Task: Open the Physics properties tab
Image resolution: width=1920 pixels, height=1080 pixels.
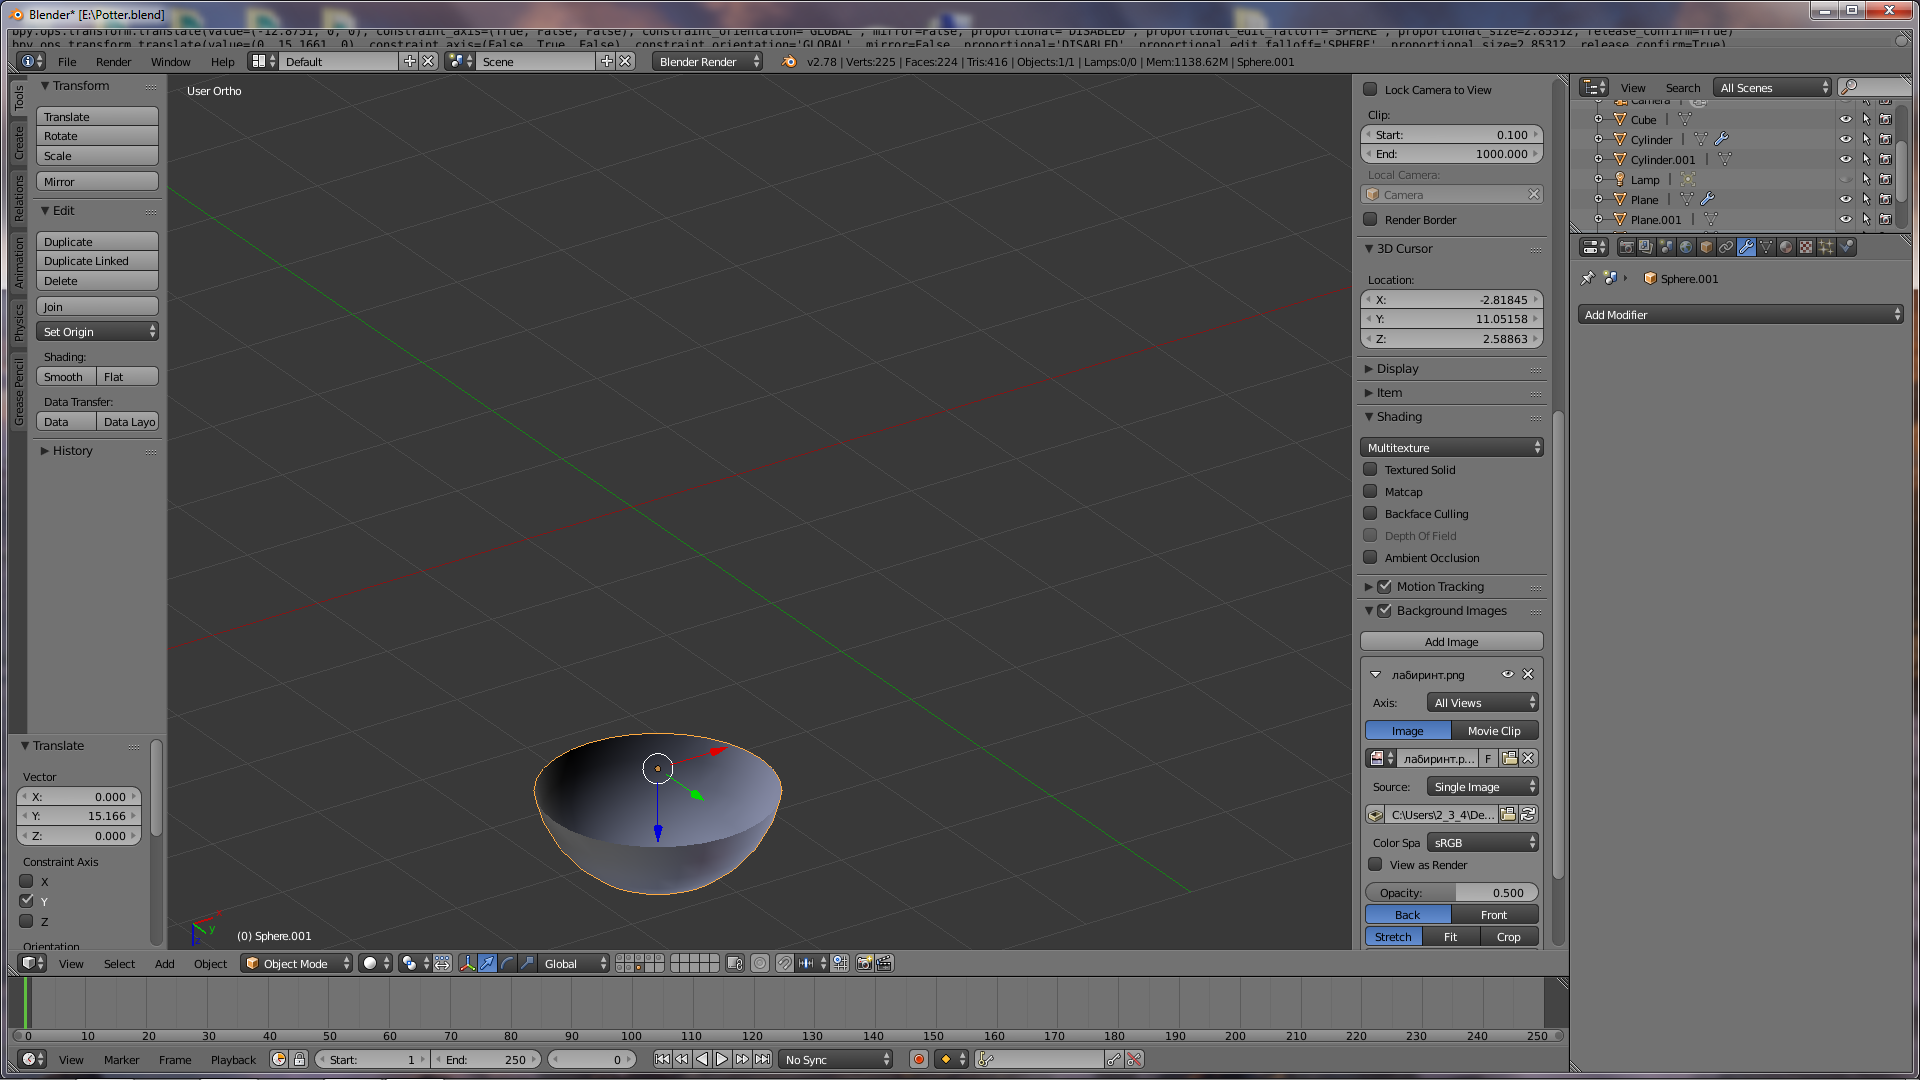Action: click(x=1846, y=247)
